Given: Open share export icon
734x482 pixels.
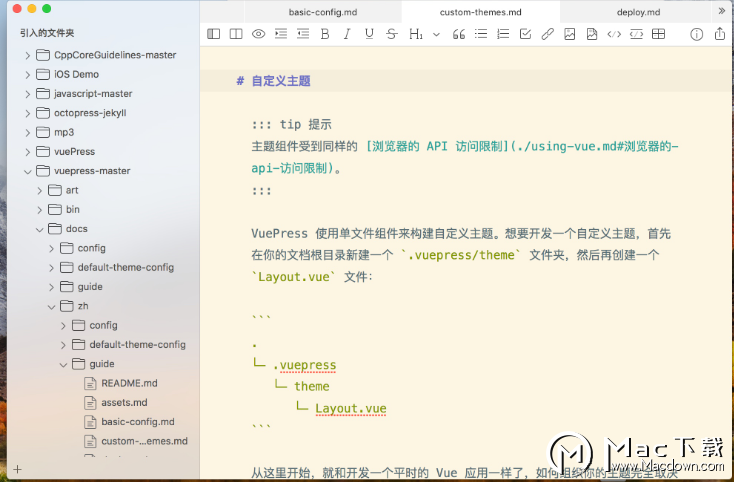Looking at the screenshot, I should click(x=719, y=33).
